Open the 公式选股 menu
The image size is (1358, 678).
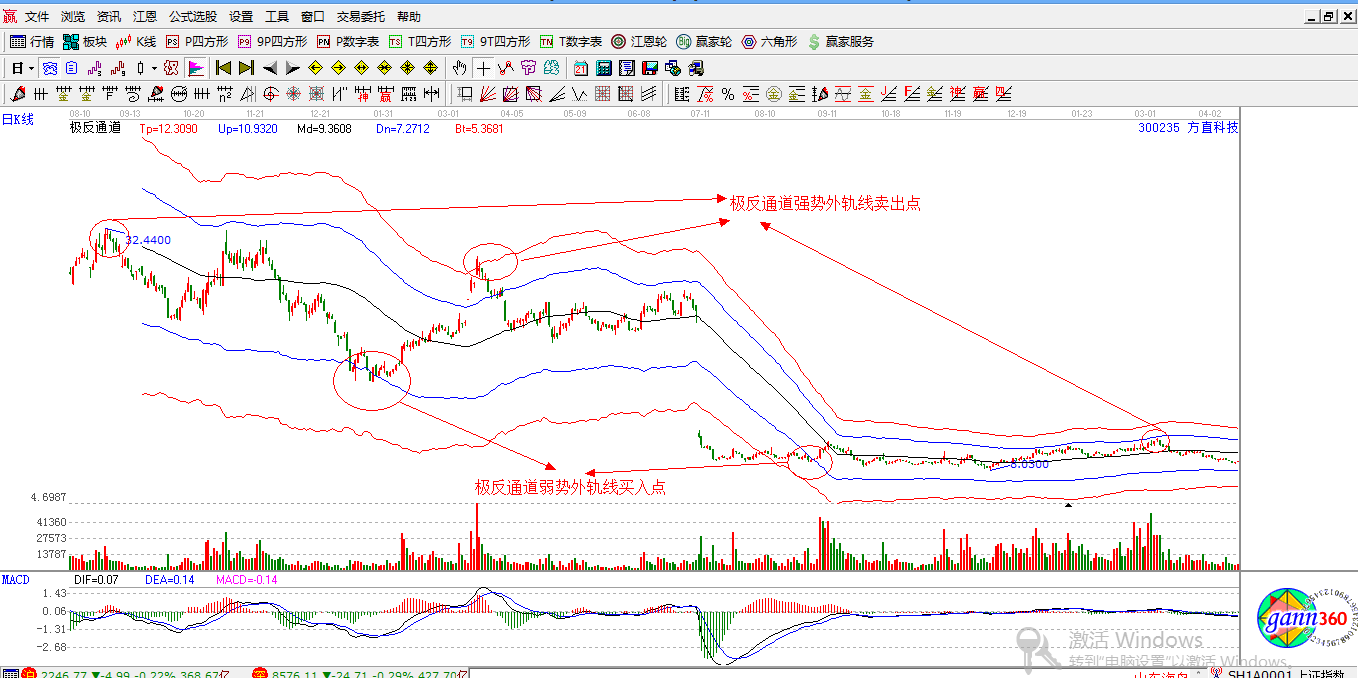pyautogui.click(x=192, y=17)
